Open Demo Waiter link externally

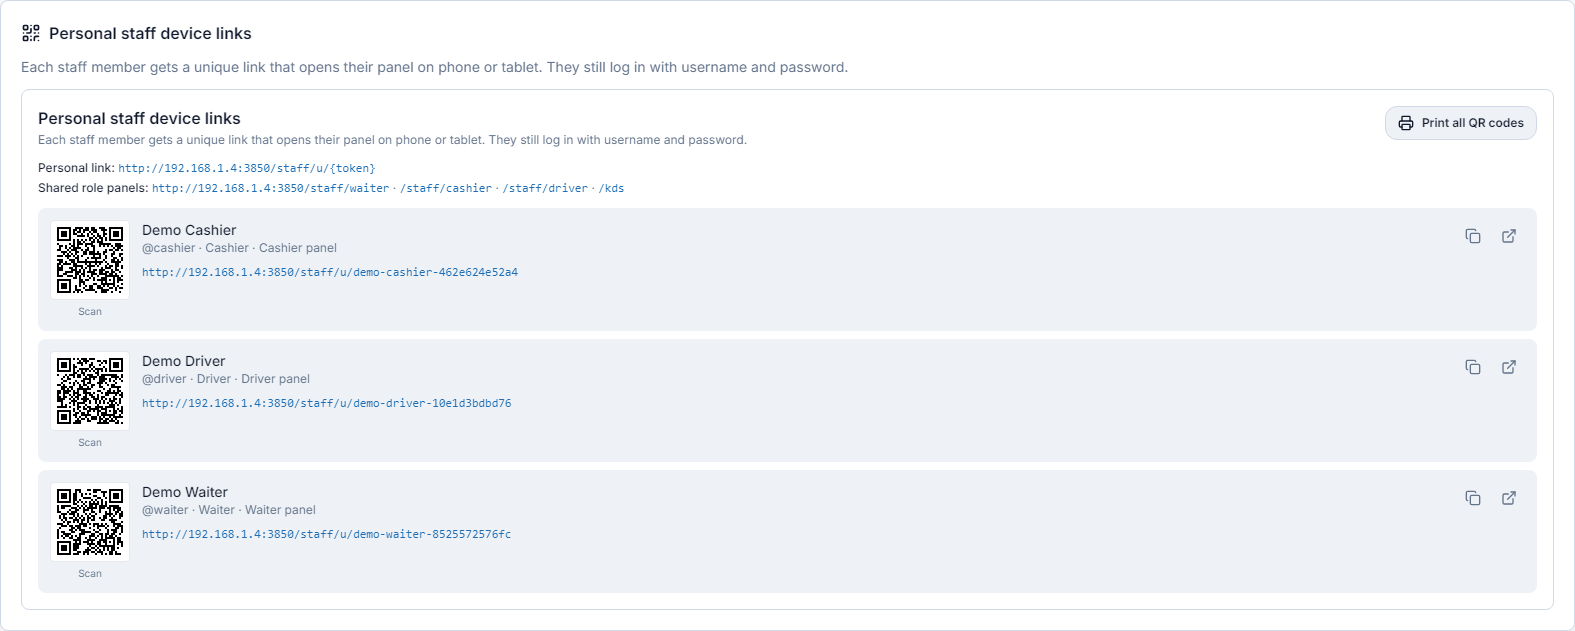click(1509, 498)
